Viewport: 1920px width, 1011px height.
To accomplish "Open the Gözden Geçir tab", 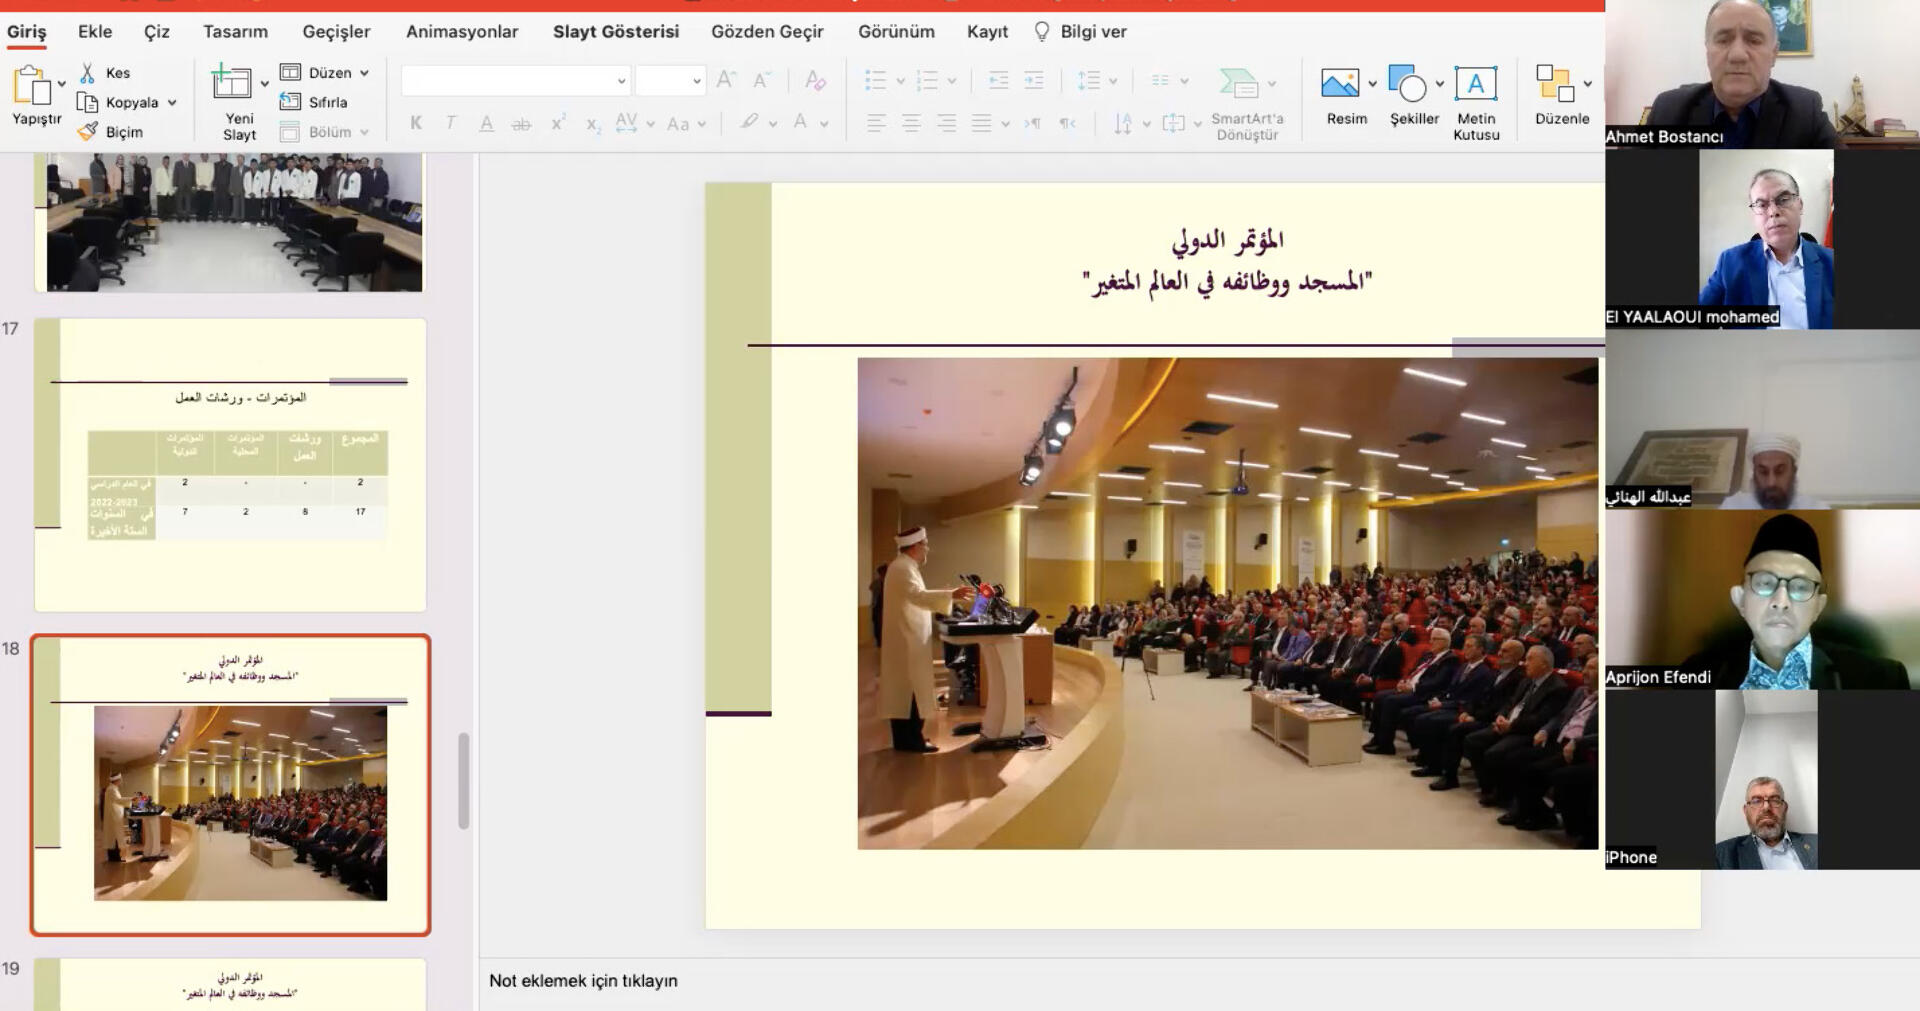I will pos(767,32).
